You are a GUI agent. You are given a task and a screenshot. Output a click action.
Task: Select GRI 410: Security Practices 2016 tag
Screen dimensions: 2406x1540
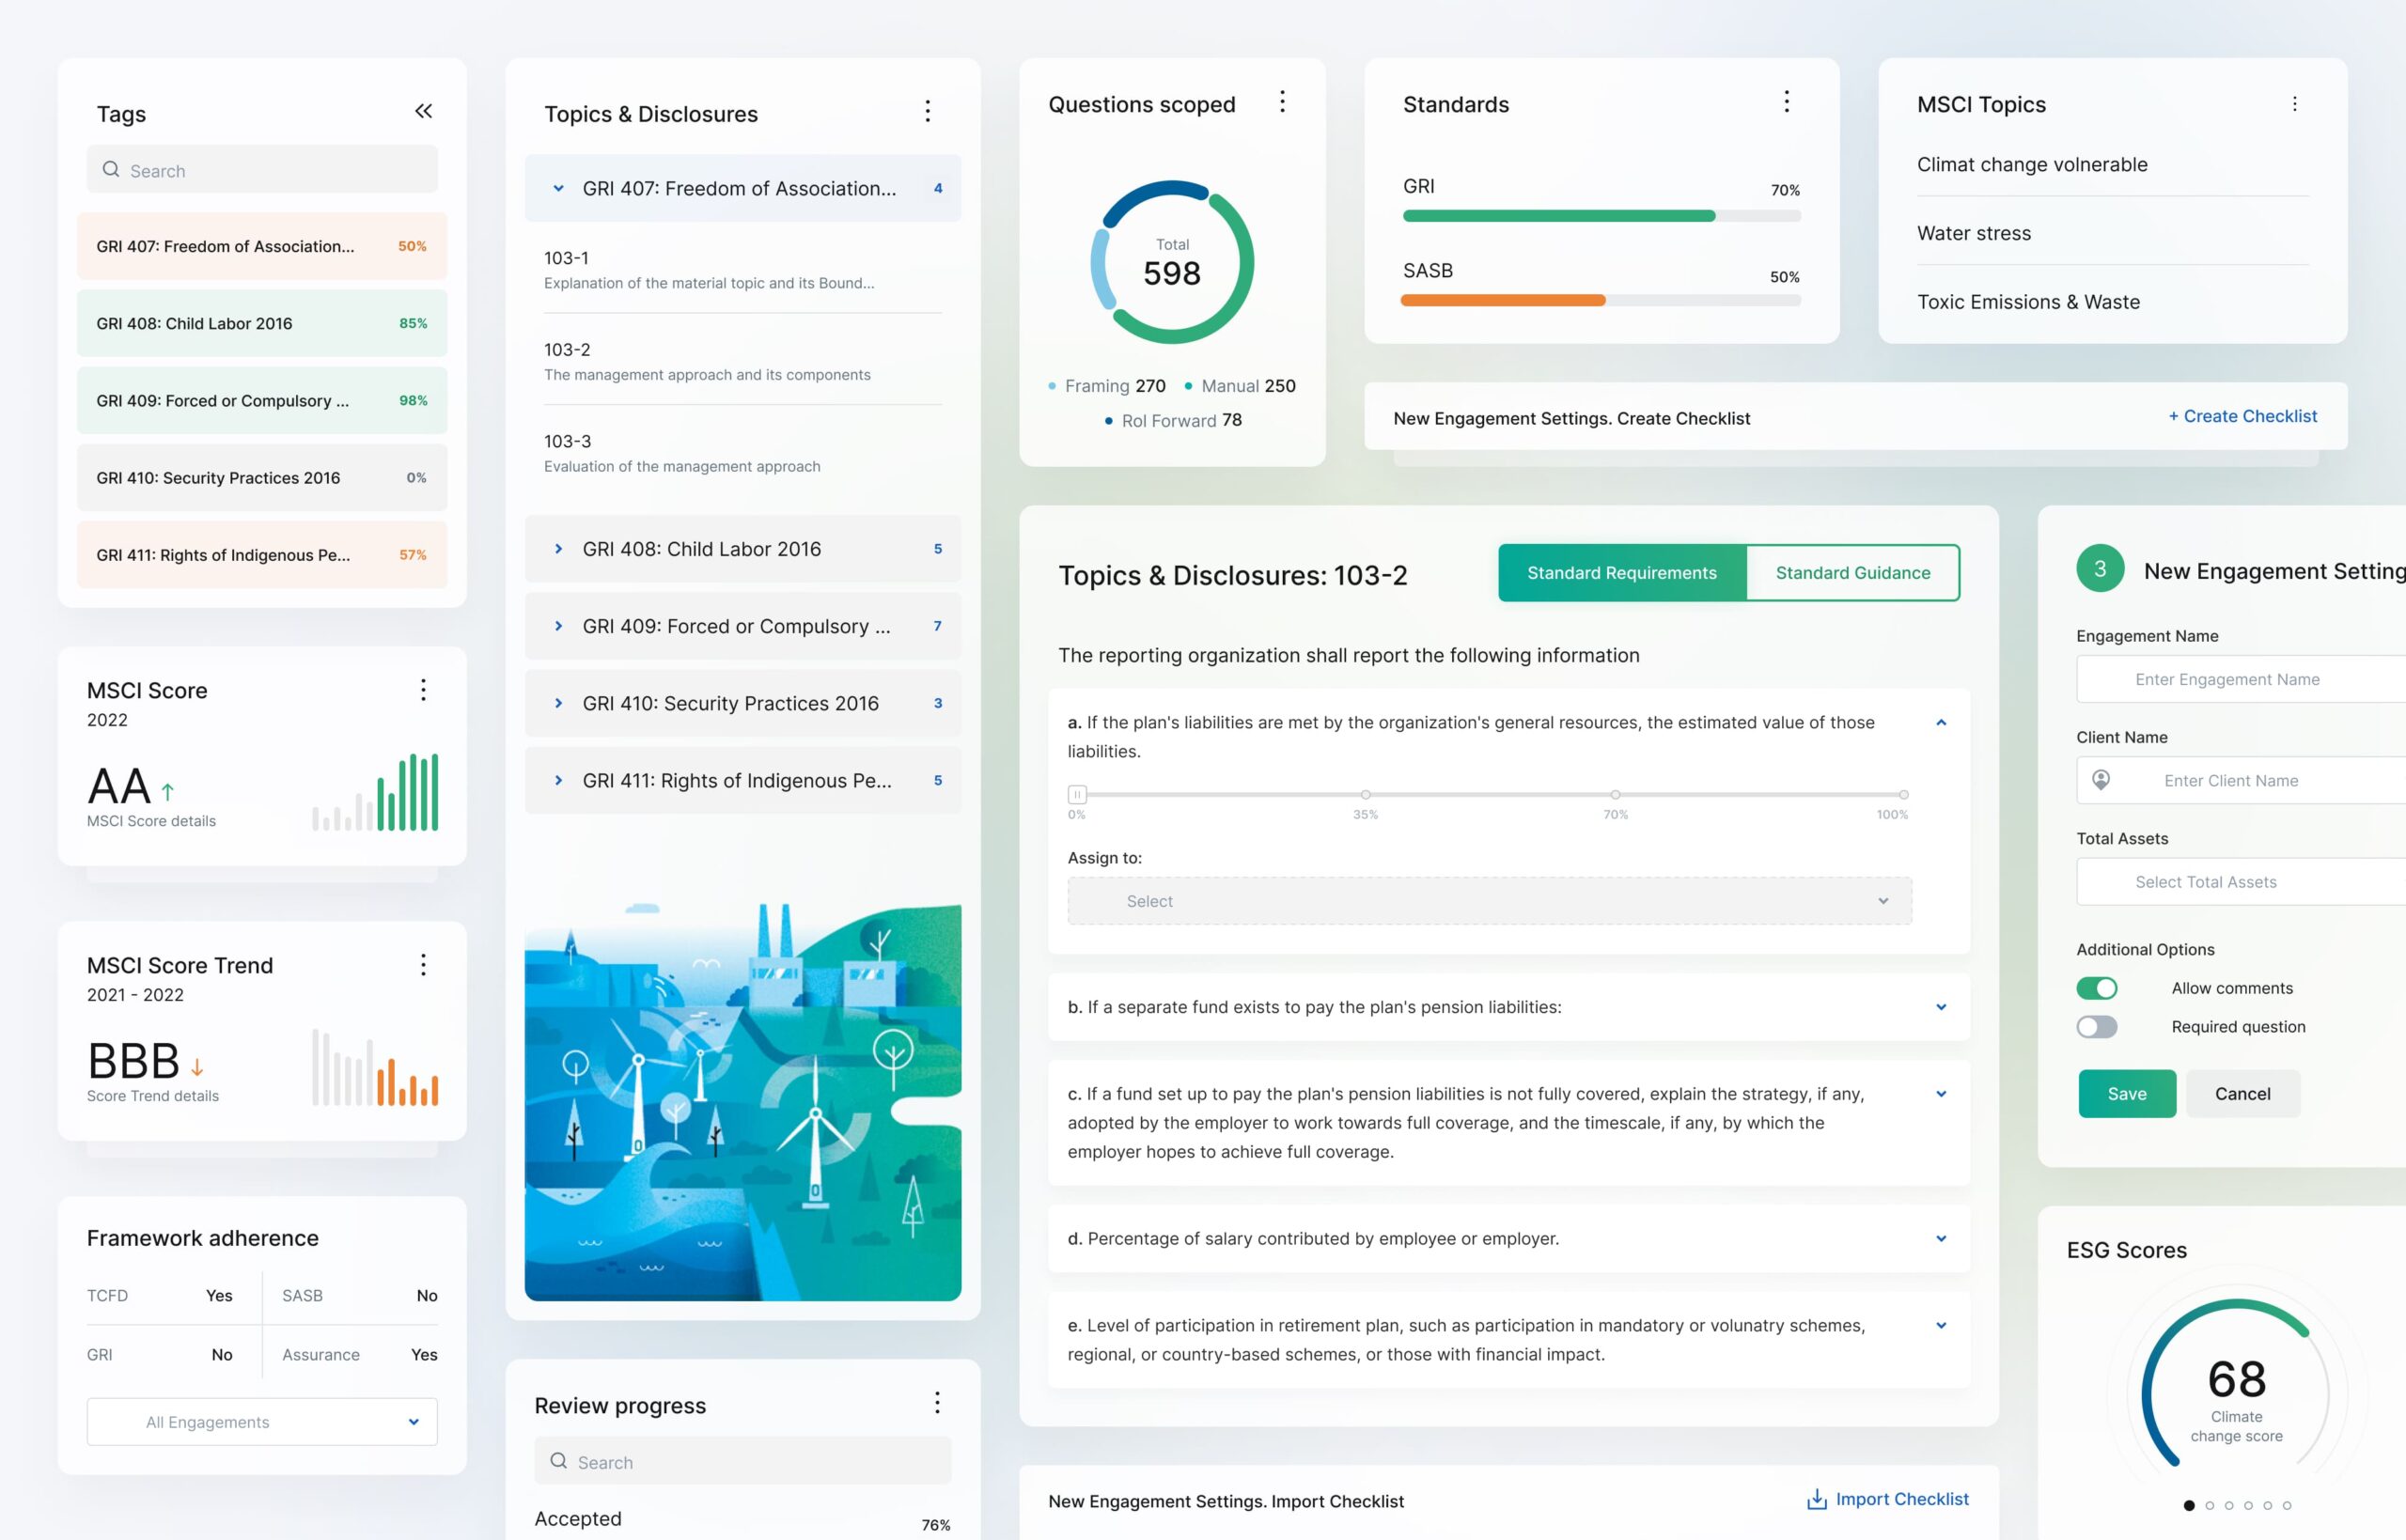[x=262, y=478]
